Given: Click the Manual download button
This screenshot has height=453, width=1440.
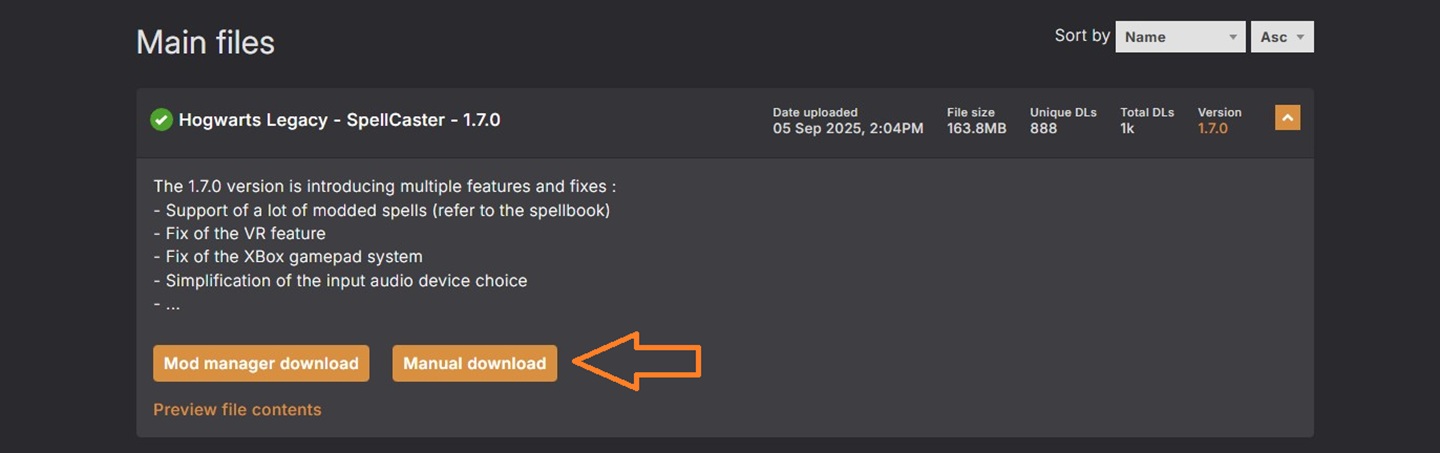Looking at the screenshot, I should coord(474,363).
